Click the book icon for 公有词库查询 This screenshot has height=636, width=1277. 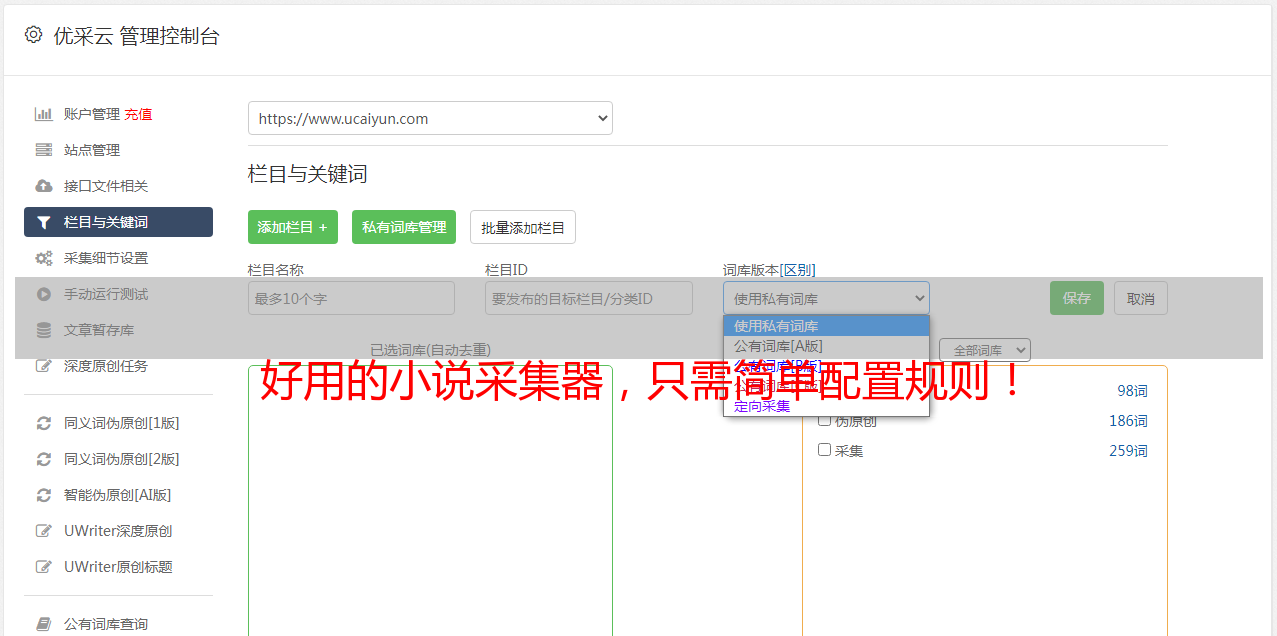[x=44, y=624]
